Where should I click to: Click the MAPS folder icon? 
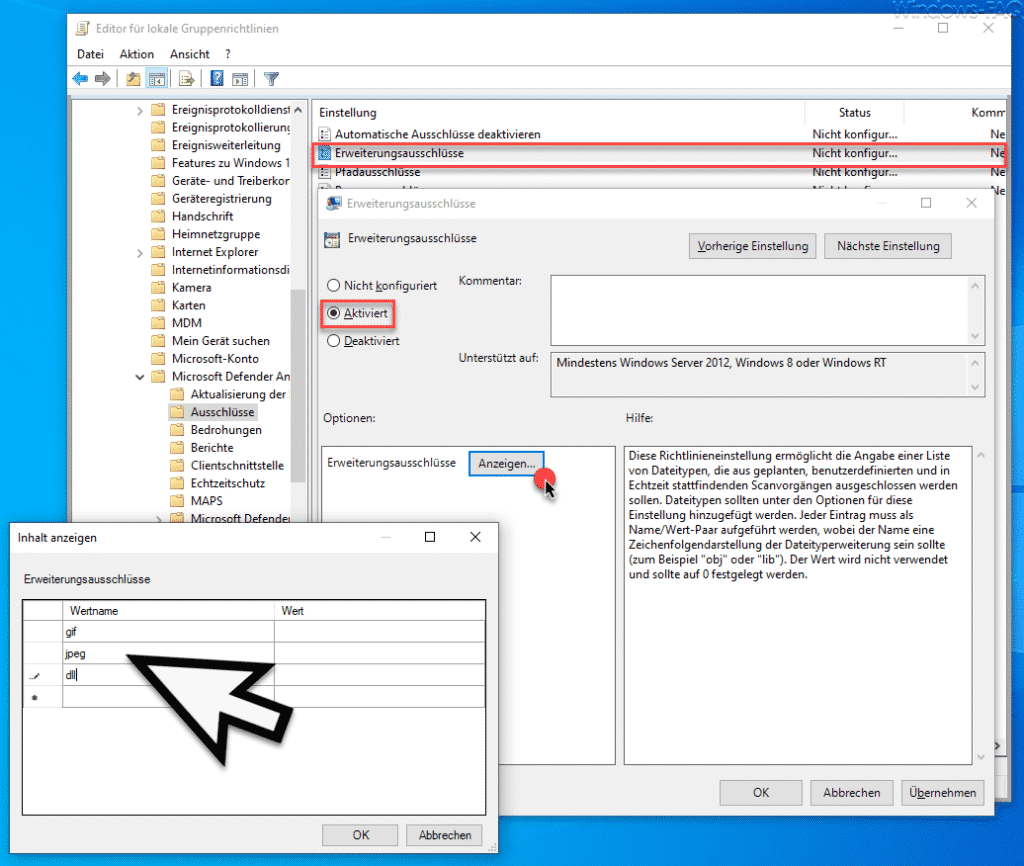coord(177,501)
